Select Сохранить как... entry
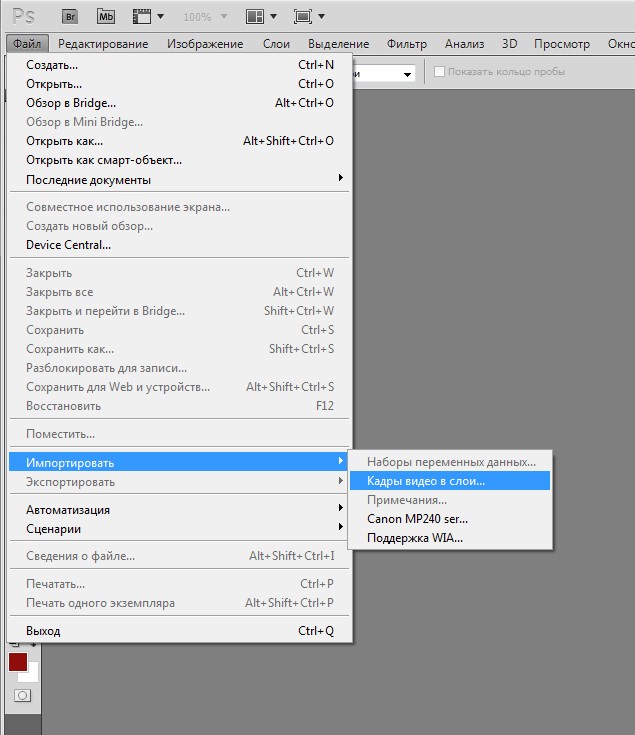 180,349
